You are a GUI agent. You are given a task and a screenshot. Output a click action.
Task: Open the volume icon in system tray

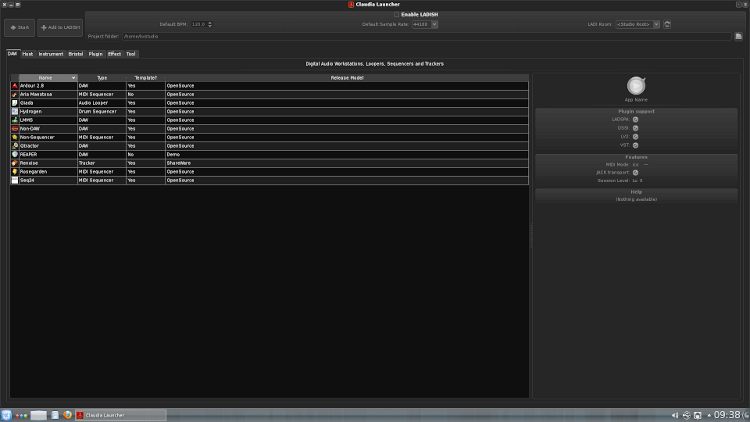tap(675, 415)
